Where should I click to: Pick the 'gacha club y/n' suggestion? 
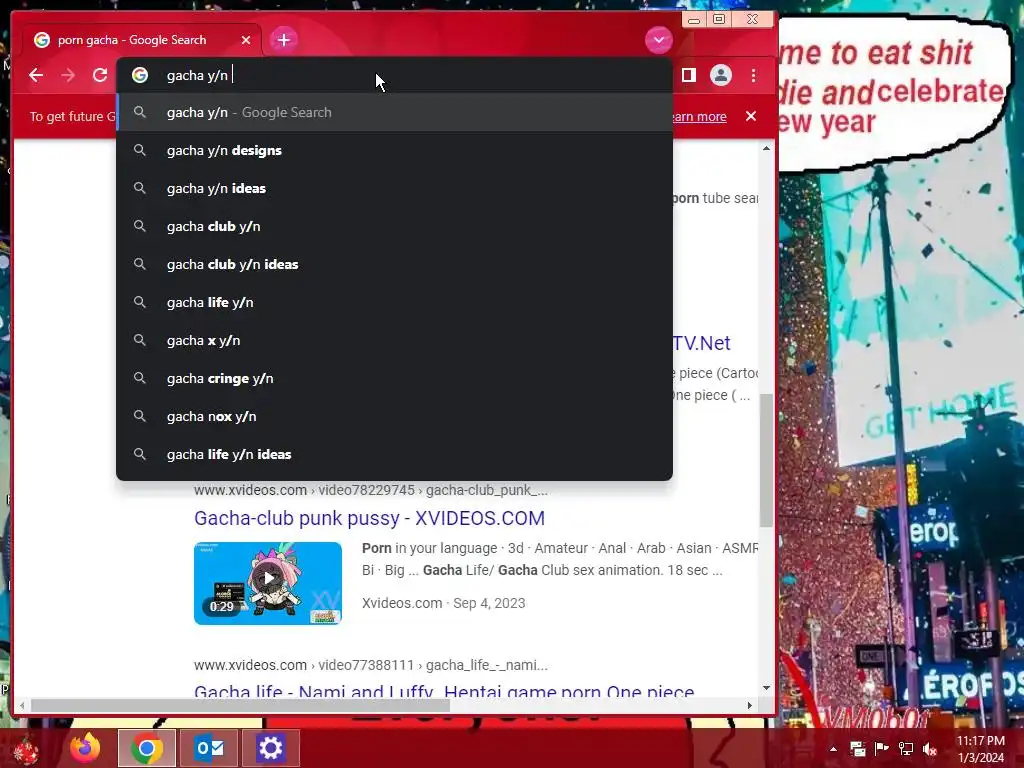click(394, 226)
